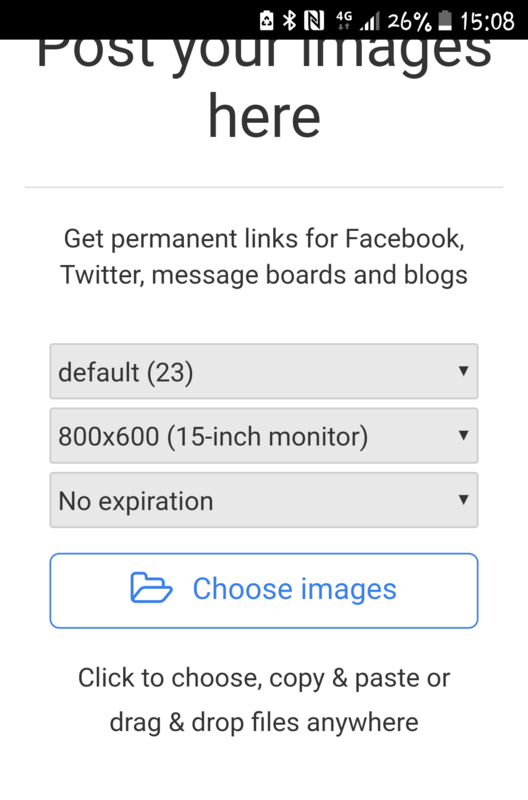528x800 pixels.
Task: Open the No expiration dropdown
Action: 264,500
